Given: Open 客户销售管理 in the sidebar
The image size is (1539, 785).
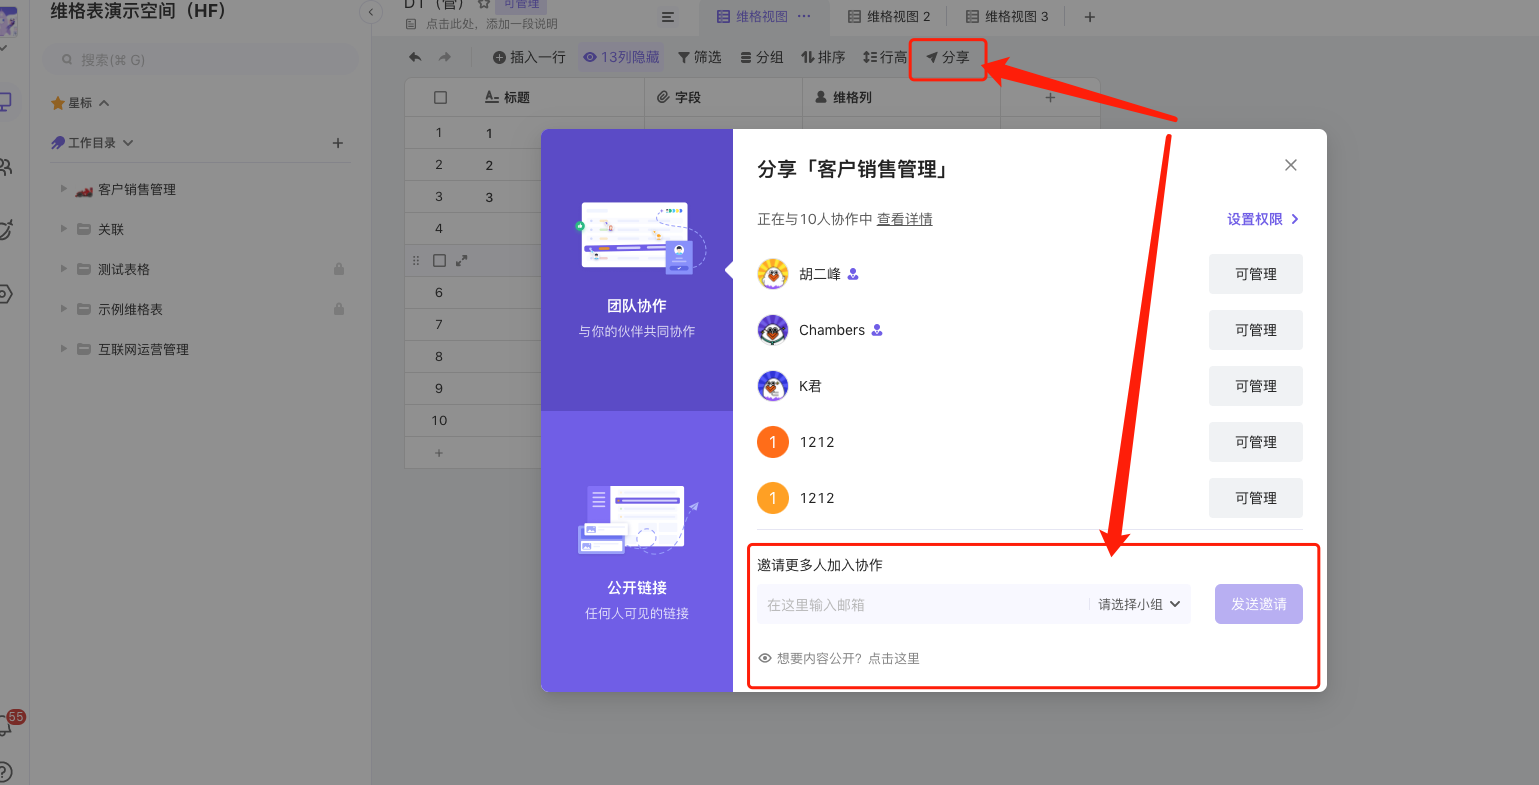Looking at the screenshot, I should pos(137,189).
